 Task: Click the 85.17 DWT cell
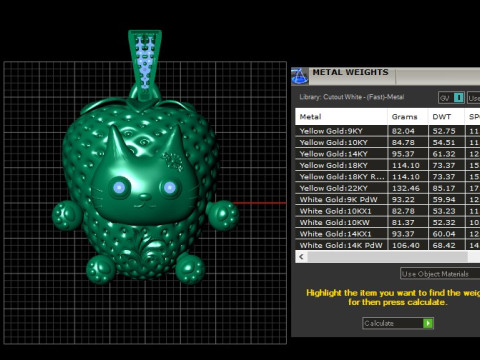coord(446,188)
